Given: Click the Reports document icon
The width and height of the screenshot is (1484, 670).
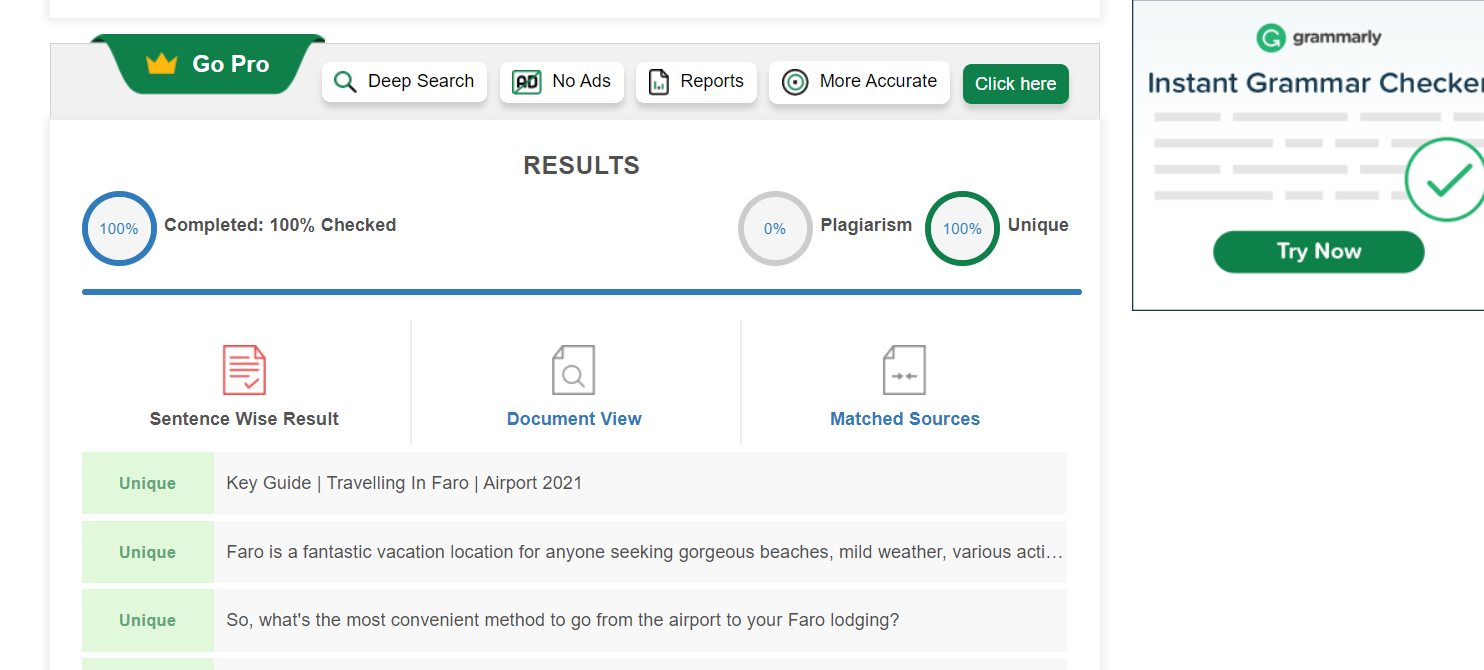Looking at the screenshot, I should [x=658, y=82].
